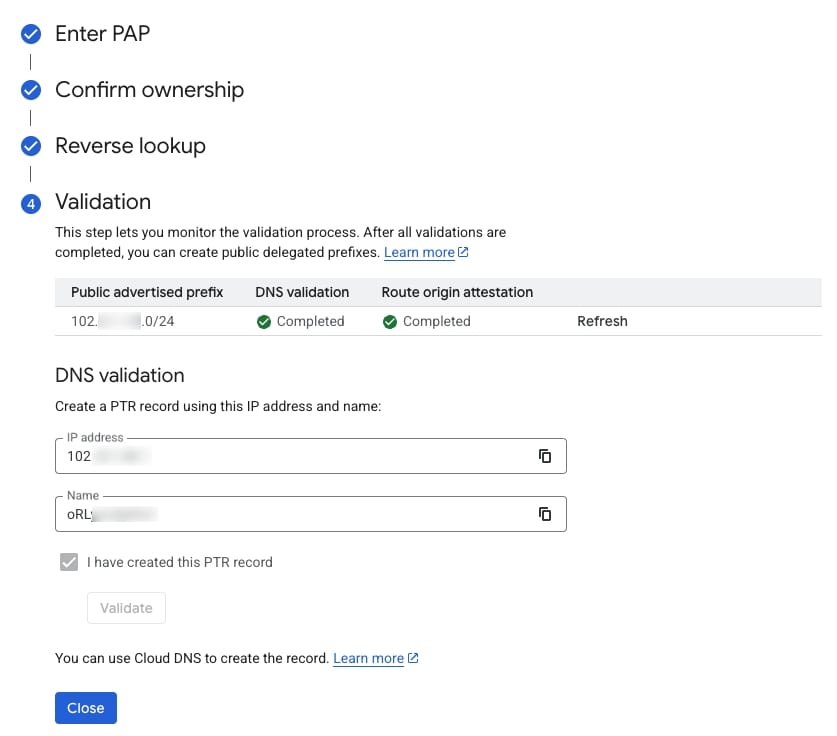Close the validation wizard with Close button
Viewport: 837px width, 736px height.
tap(86, 708)
